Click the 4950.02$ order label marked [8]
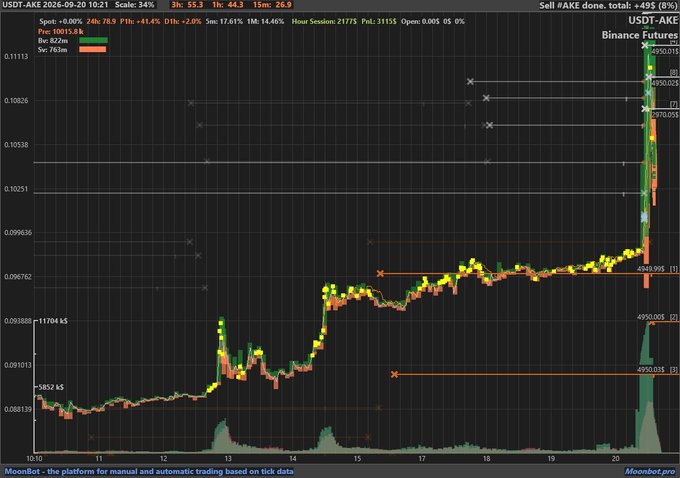This screenshot has height=478, width=680. click(665, 83)
